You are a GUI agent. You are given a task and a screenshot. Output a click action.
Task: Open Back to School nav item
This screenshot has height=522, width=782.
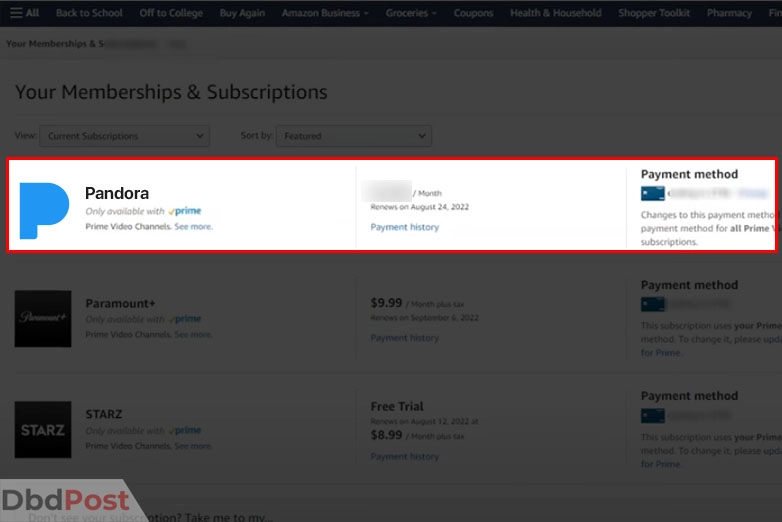point(89,13)
